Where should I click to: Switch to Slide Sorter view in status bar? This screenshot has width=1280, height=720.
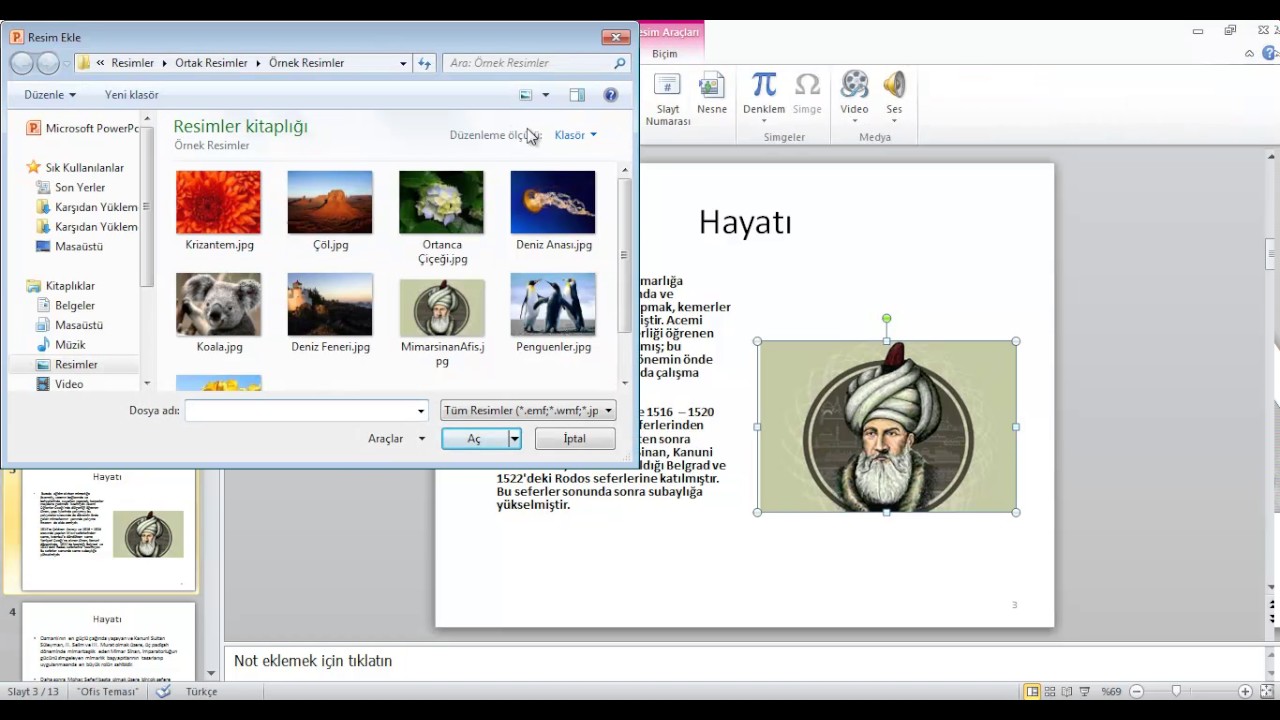[1050, 691]
